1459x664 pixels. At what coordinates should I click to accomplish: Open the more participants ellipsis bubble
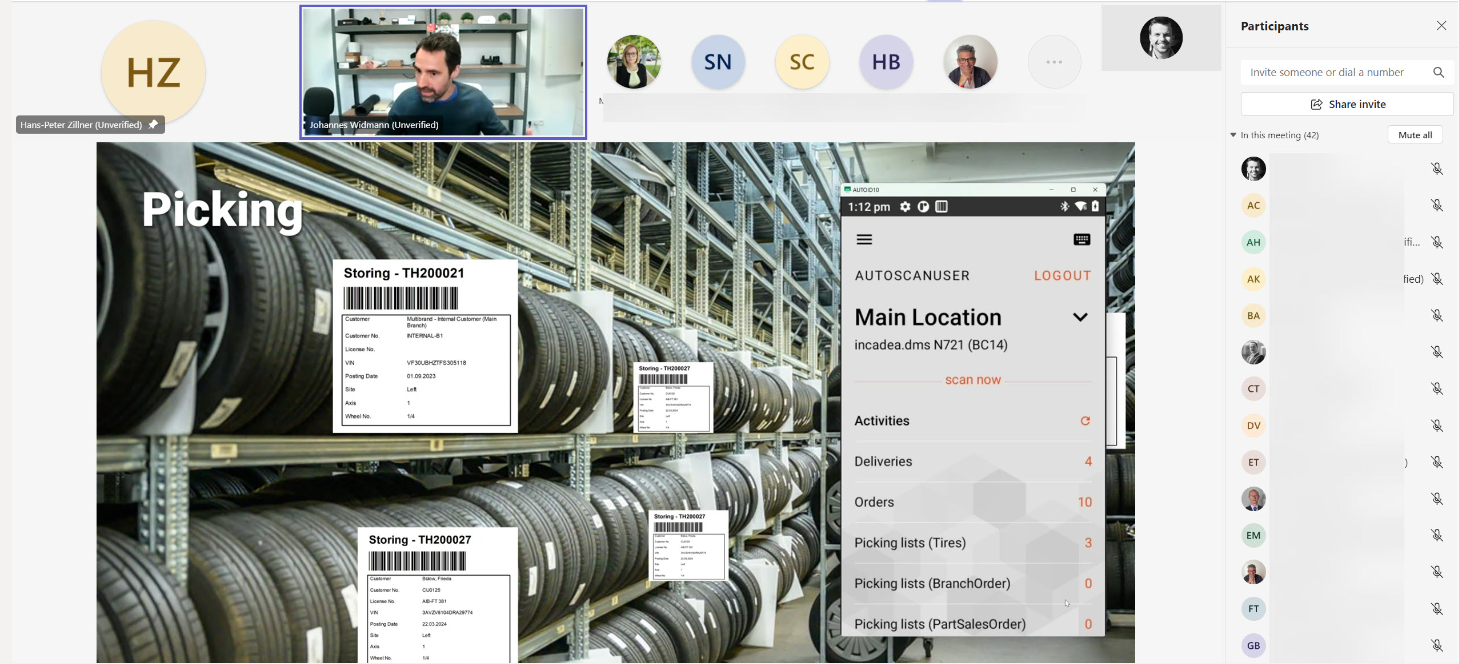pyautogui.click(x=1054, y=62)
